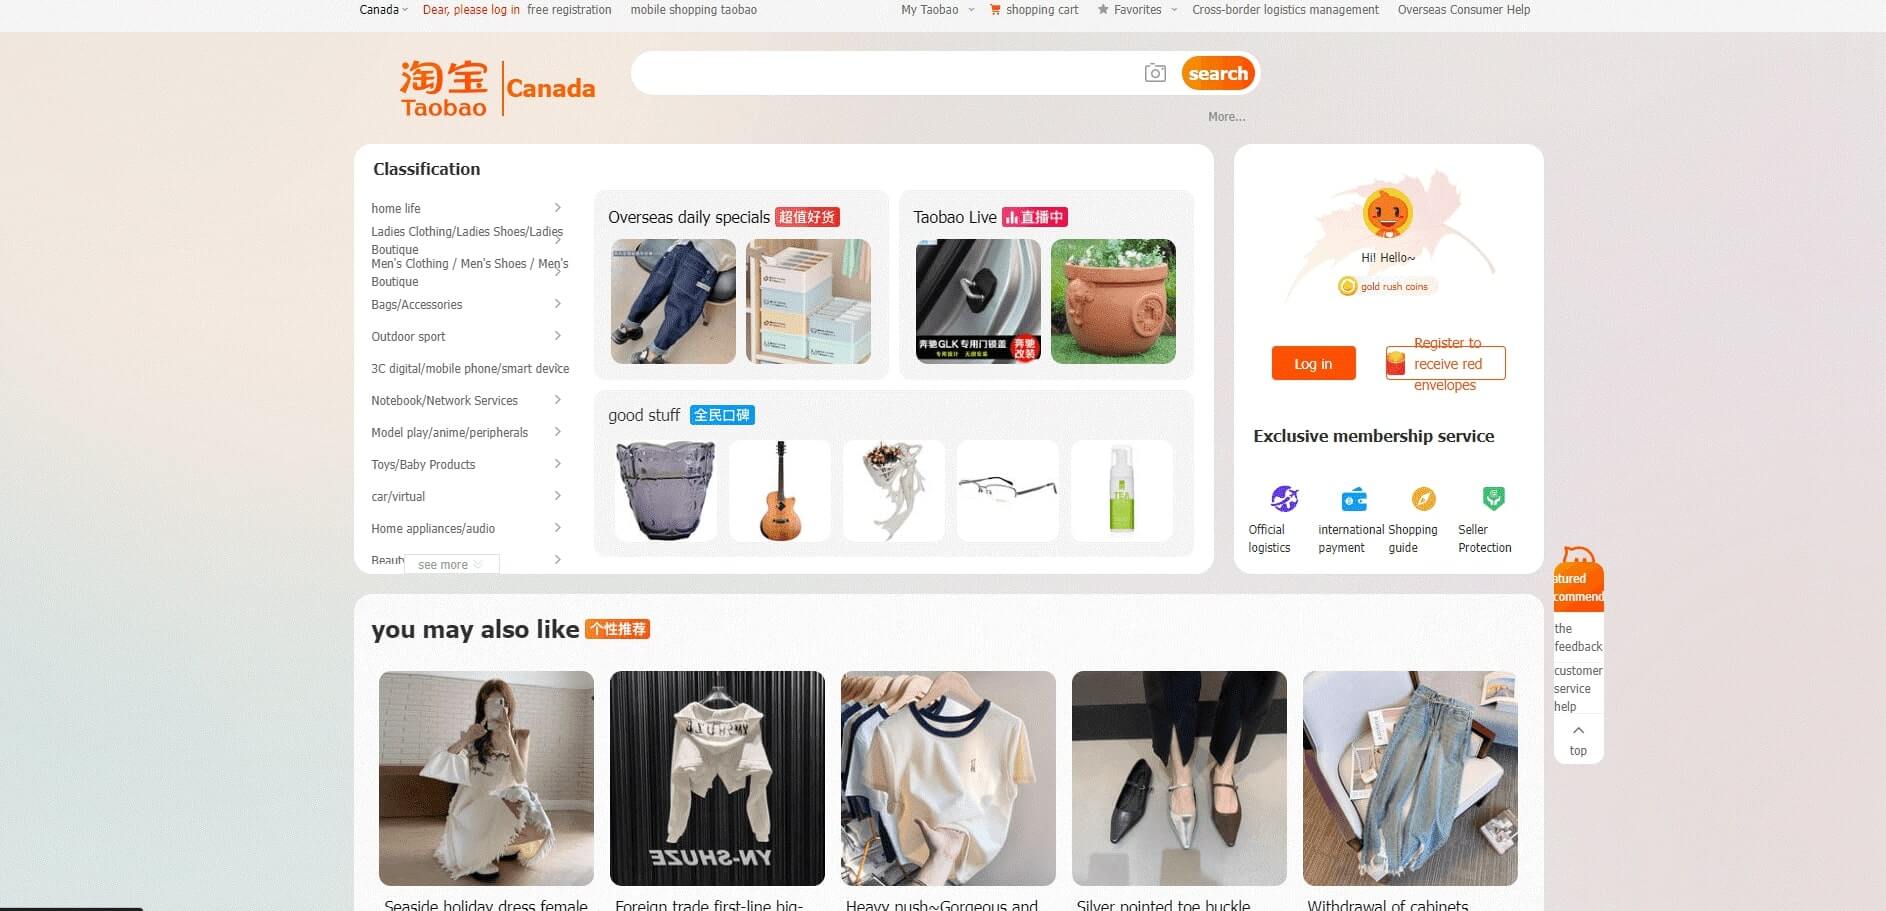The image size is (1886, 911).
Task: Open the Shopping guide compass icon
Action: point(1423,498)
